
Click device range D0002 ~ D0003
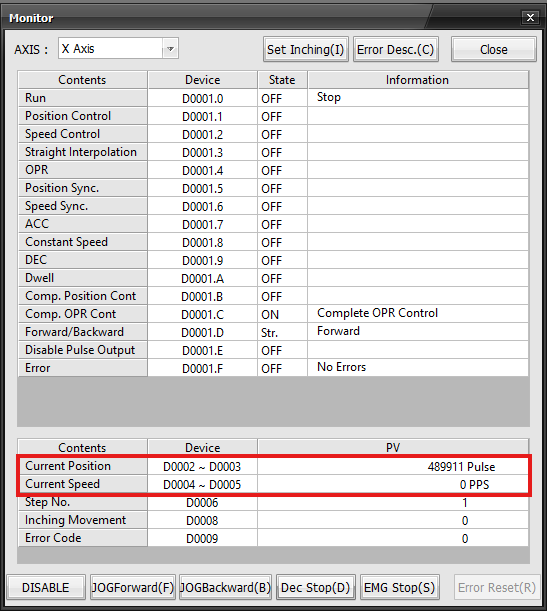tap(202, 467)
